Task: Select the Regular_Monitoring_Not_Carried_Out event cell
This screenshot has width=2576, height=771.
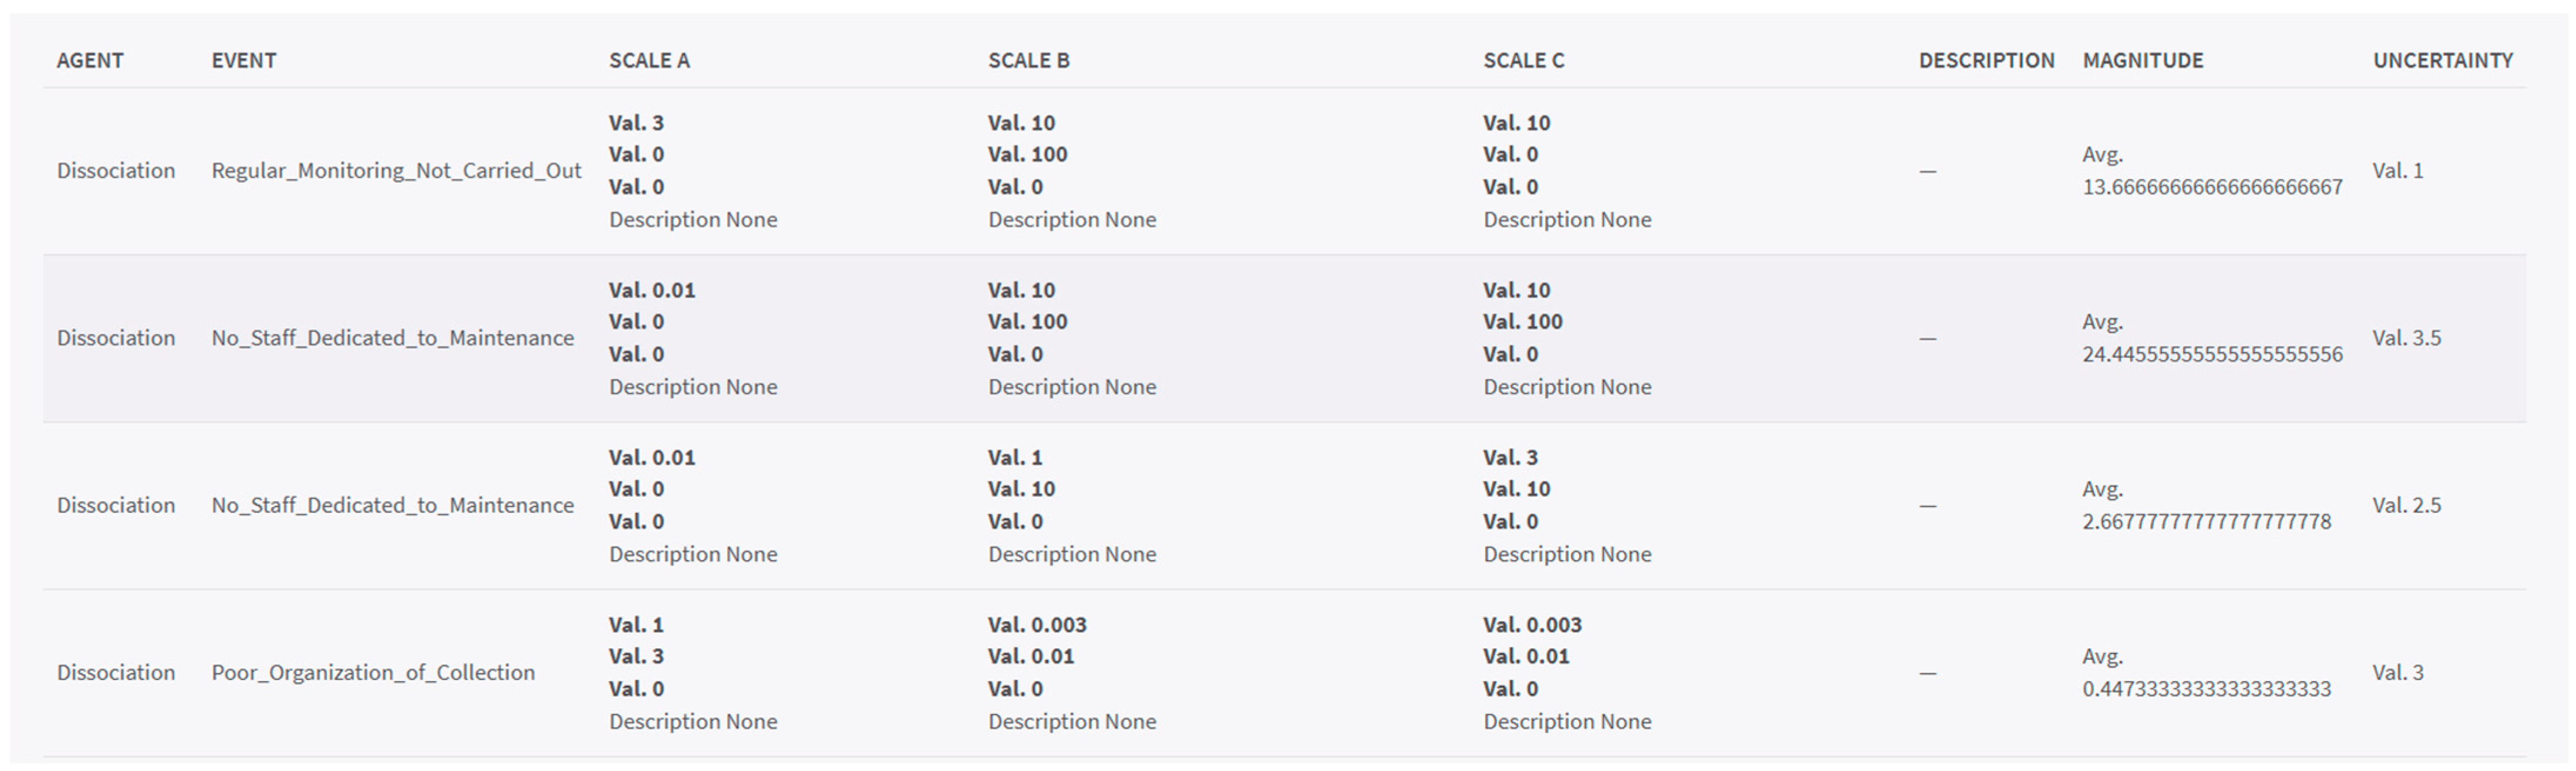Action: 396,171
